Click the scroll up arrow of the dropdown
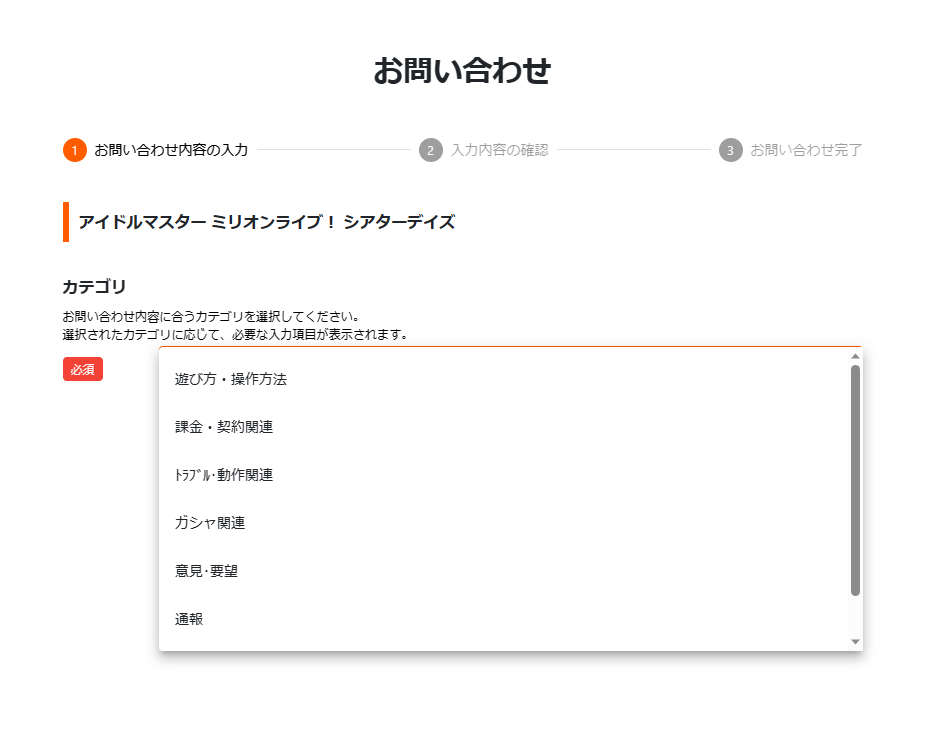 point(855,356)
